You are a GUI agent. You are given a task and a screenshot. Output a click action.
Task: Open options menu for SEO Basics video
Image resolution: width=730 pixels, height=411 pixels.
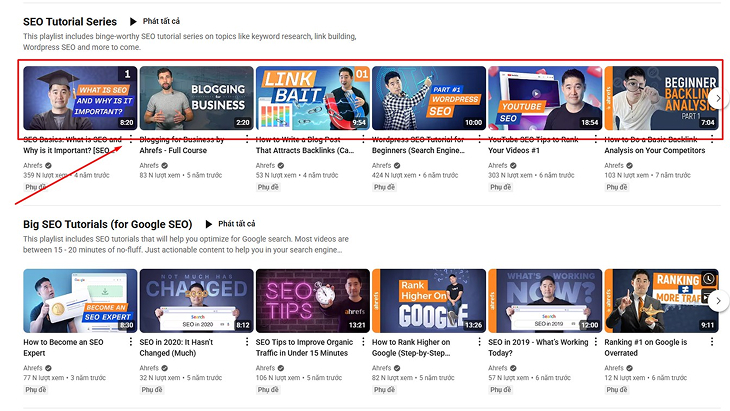click(x=131, y=139)
